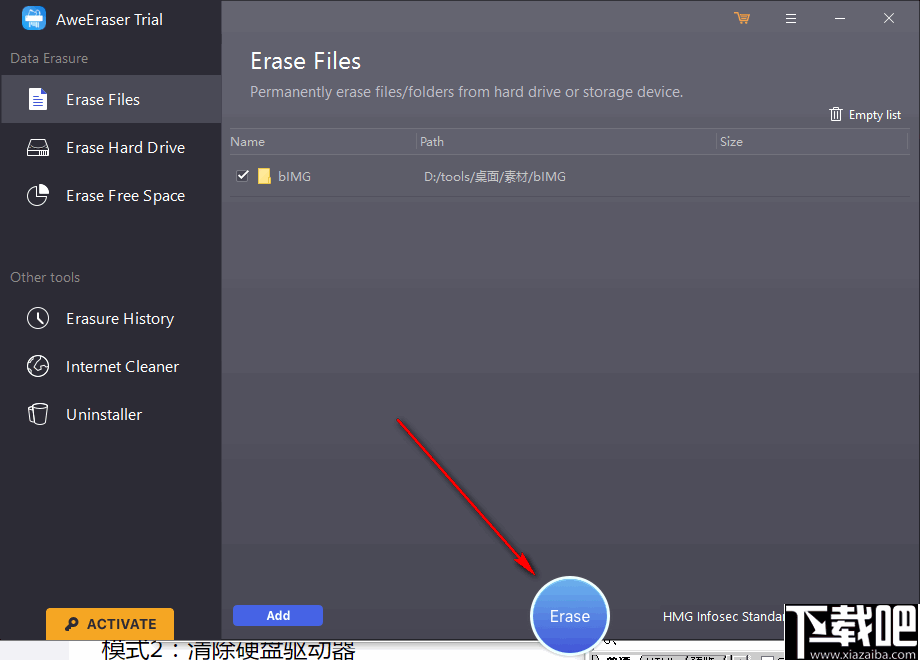The width and height of the screenshot is (920, 660).
Task: Click the trash icon beside Empty list
Action: (836, 114)
